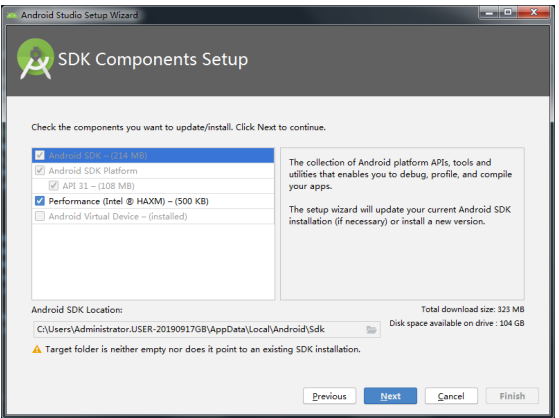
Task: Go back with the Previous button
Action: pyautogui.click(x=329, y=396)
